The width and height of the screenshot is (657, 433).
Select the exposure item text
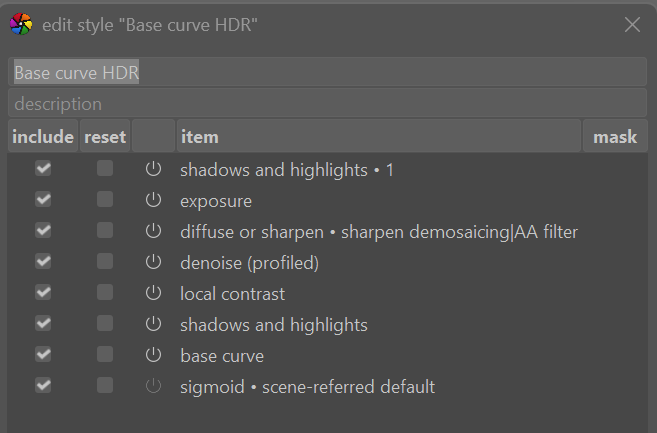click(x=216, y=202)
